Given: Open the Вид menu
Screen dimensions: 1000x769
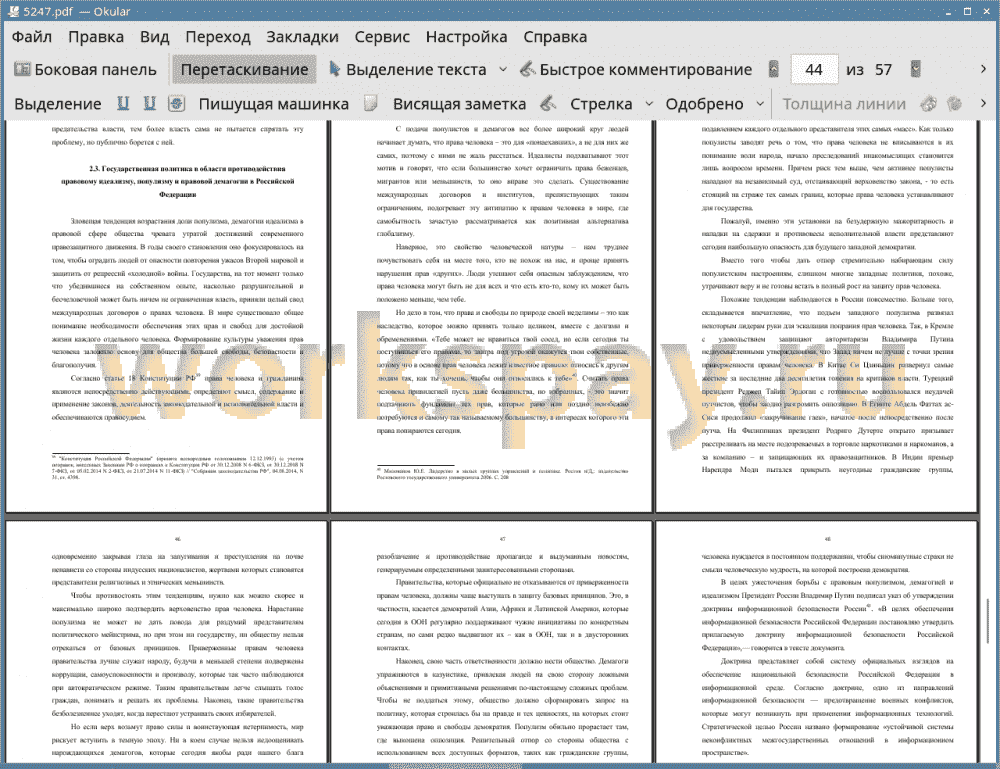Looking at the screenshot, I should click(x=154, y=37).
